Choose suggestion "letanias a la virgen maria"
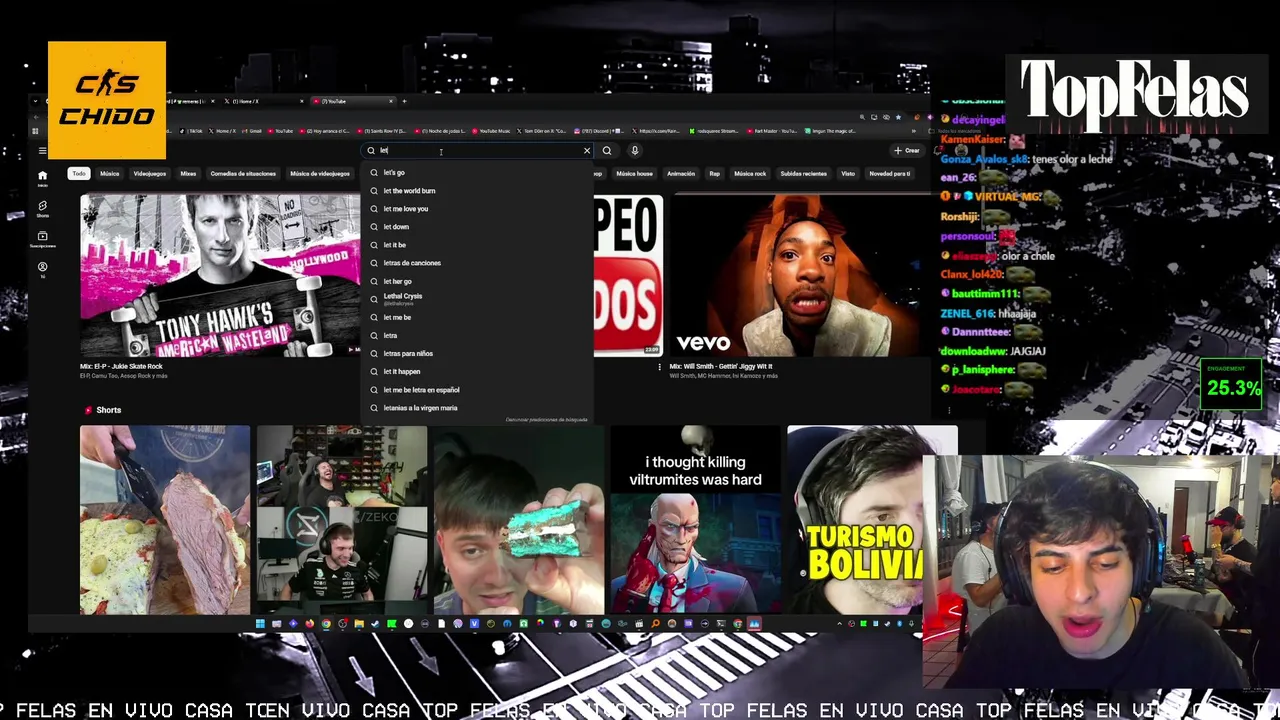Screen dimensions: 1280x720 point(478,408)
